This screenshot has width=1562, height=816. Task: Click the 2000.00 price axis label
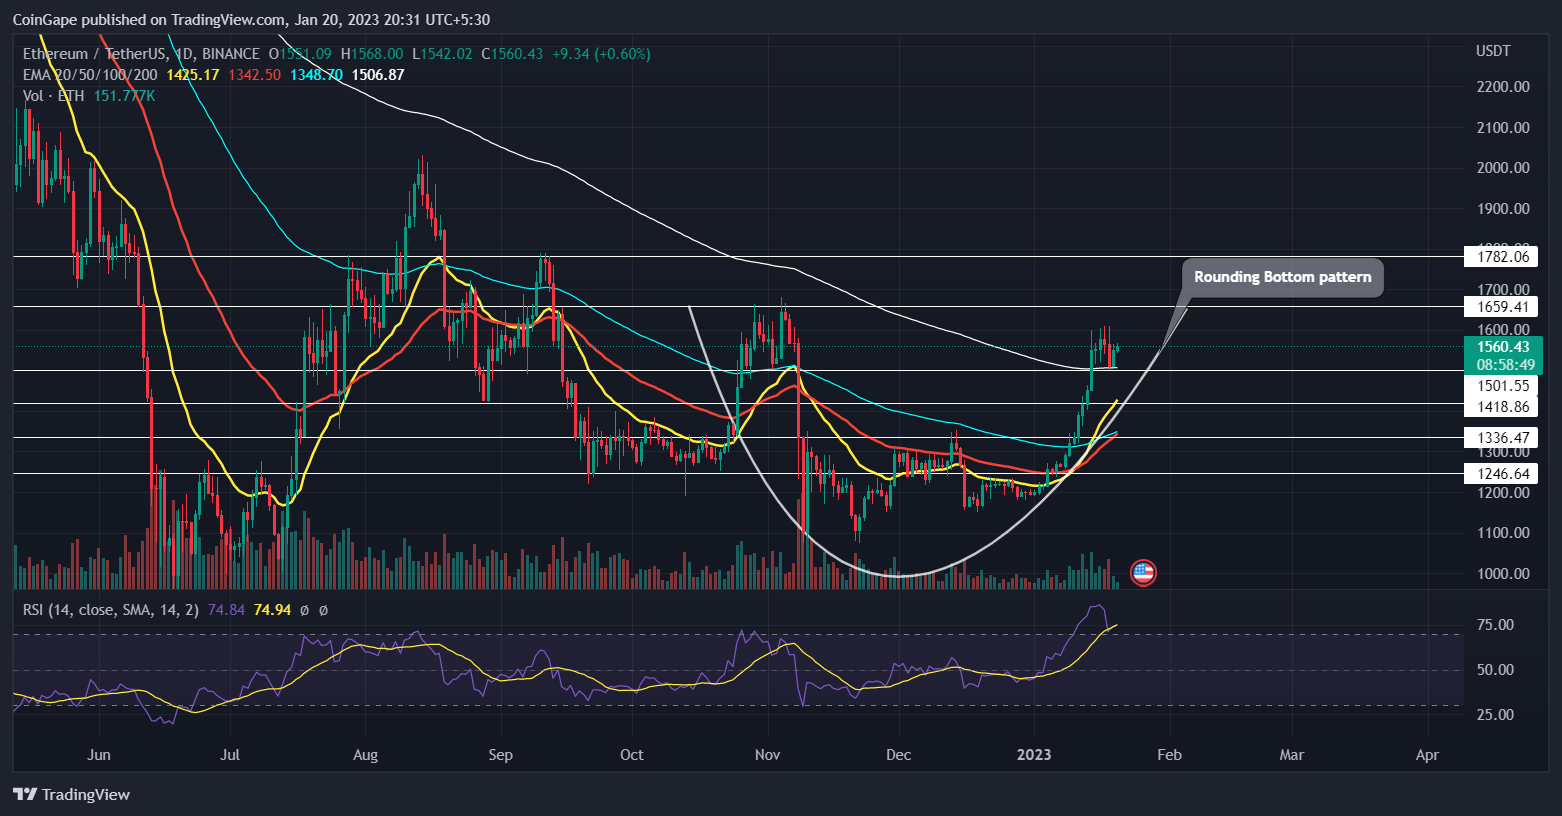click(1503, 168)
